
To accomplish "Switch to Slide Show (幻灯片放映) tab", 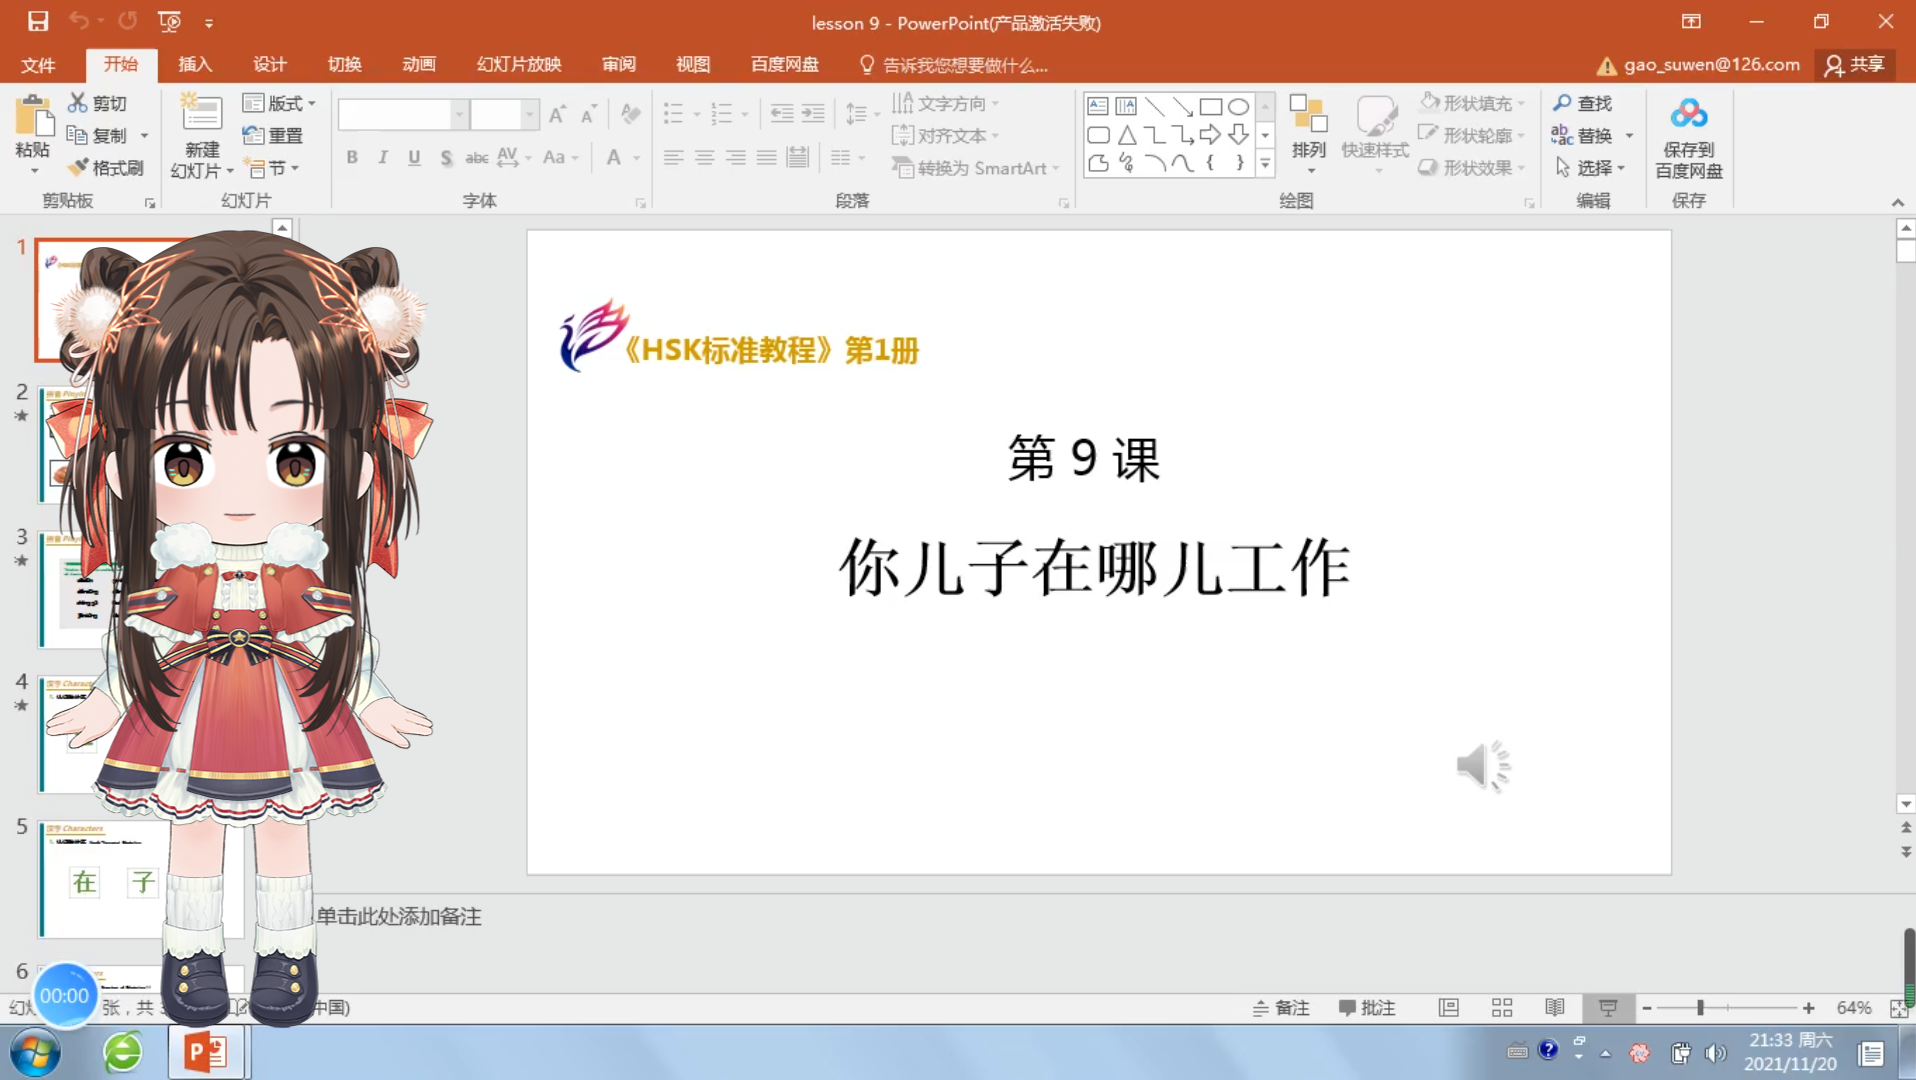I will 519,65.
